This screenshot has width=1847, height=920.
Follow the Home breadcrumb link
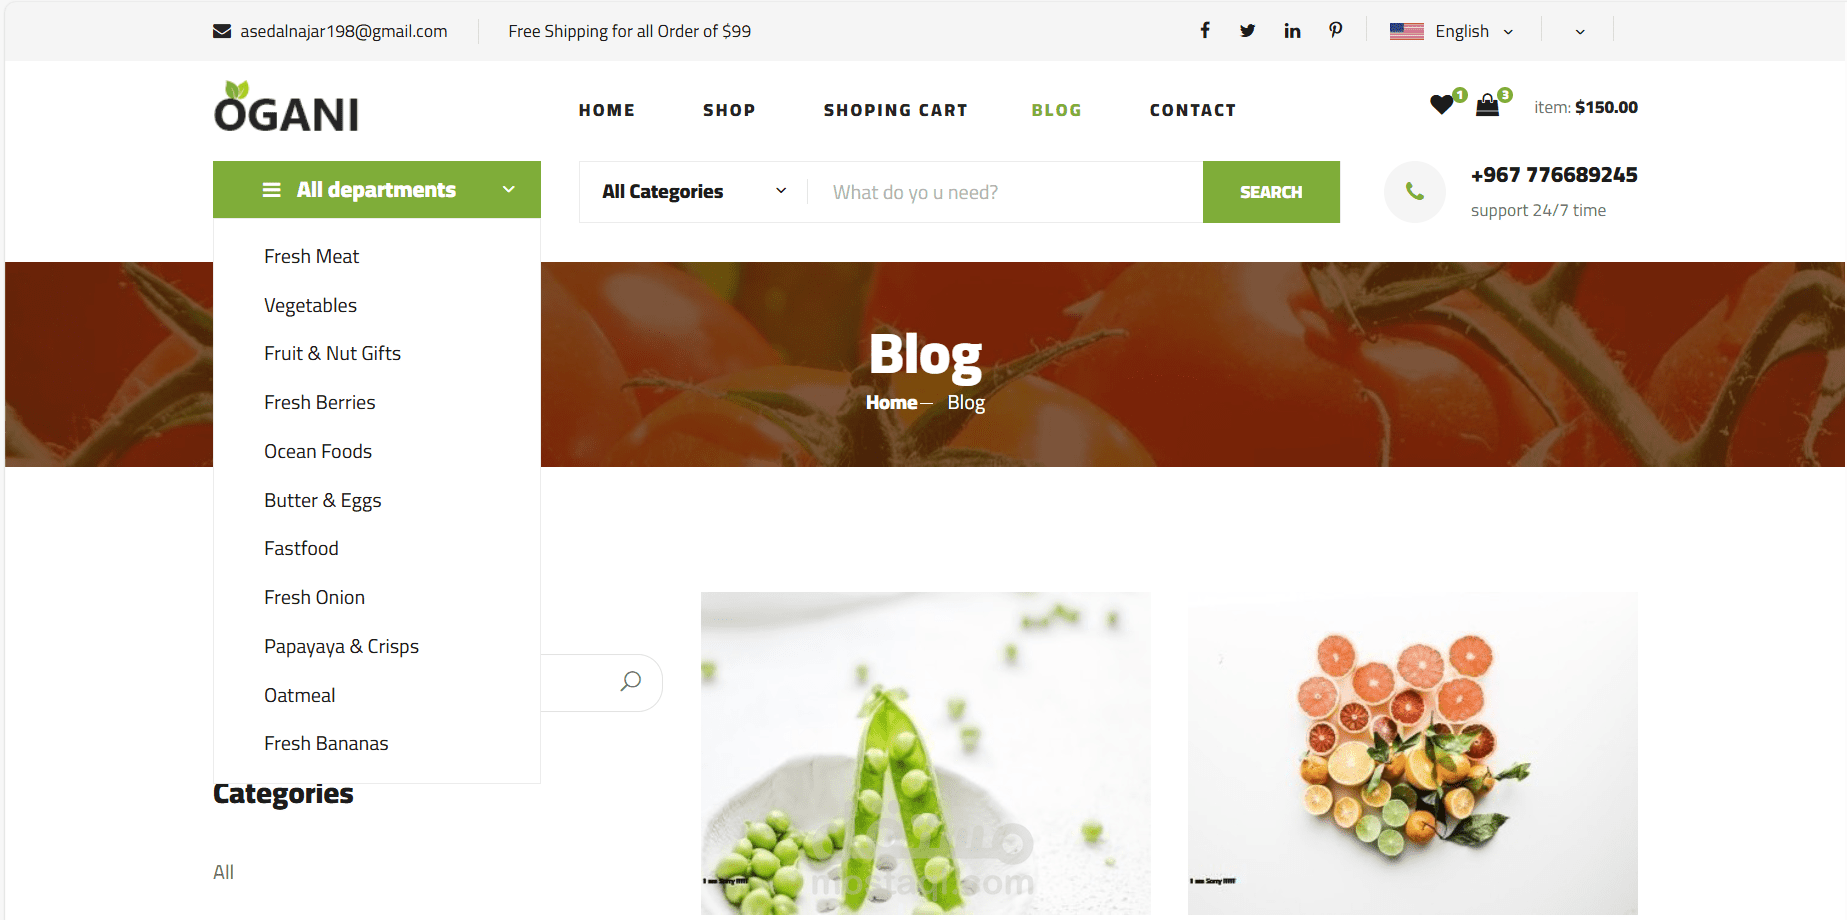tap(891, 402)
